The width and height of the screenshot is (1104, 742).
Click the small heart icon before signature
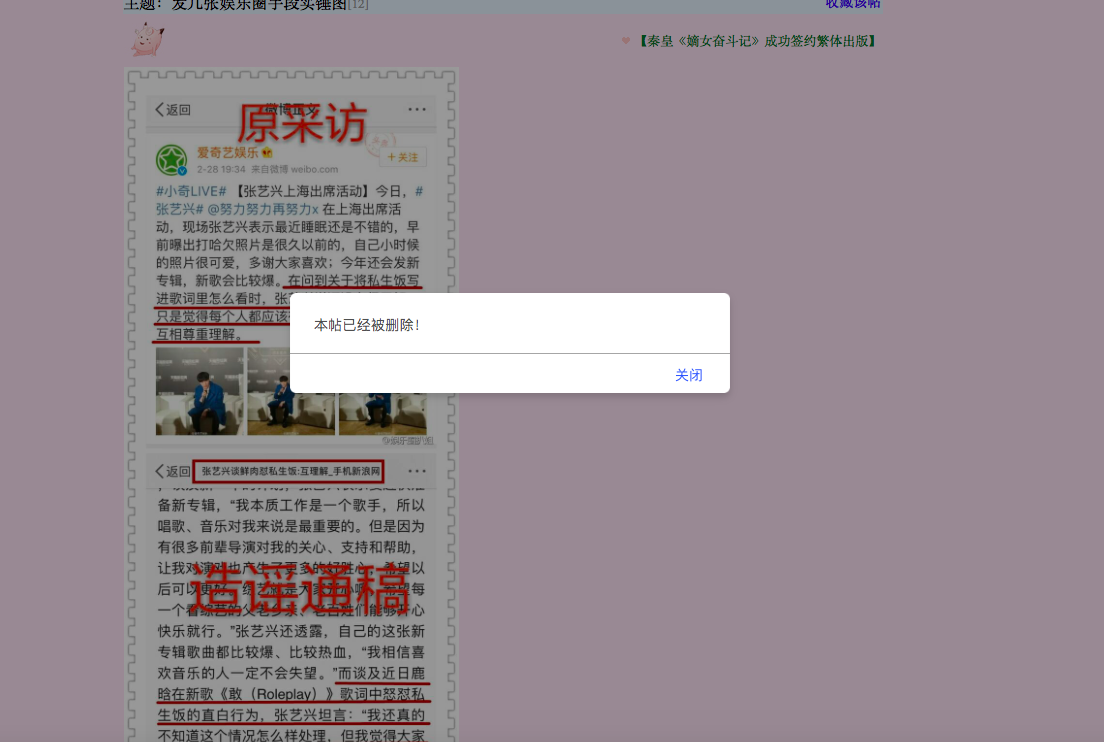[625, 41]
